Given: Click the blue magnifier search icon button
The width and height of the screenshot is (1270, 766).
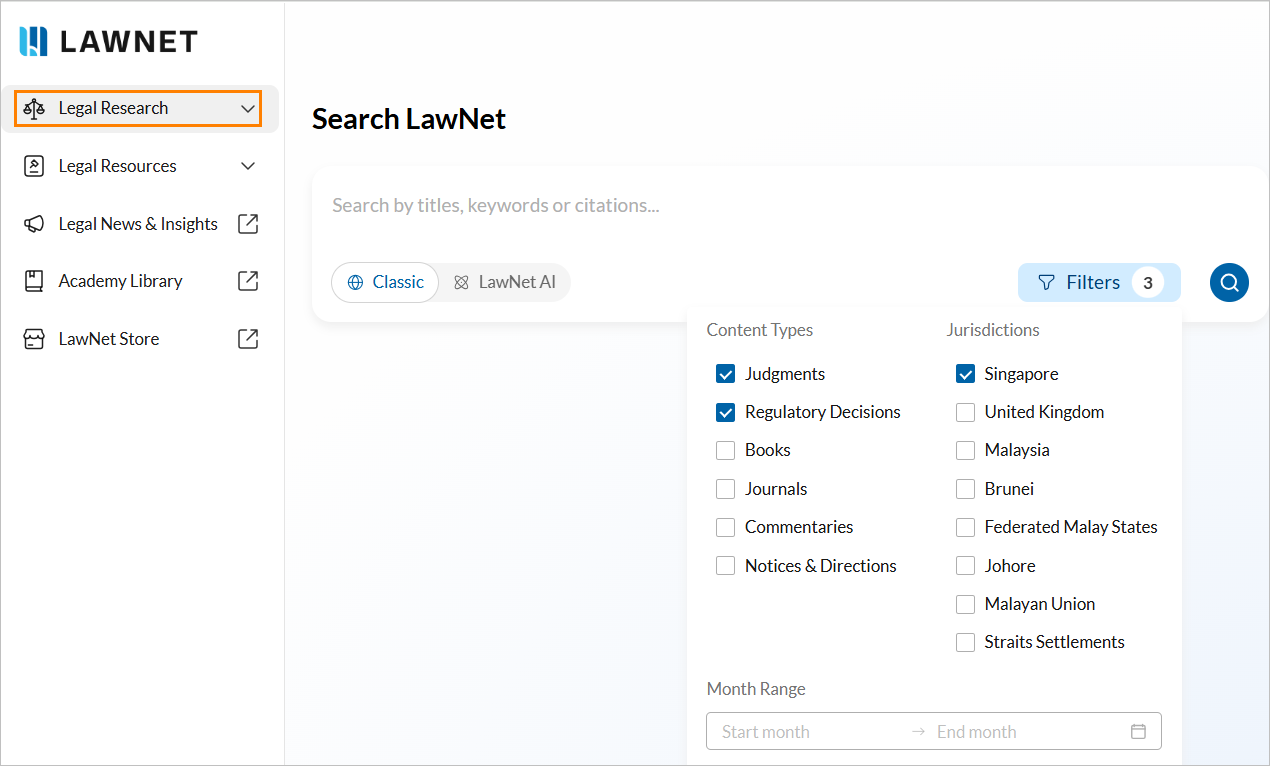Looking at the screenshot, I should (x=1229, y=282).
